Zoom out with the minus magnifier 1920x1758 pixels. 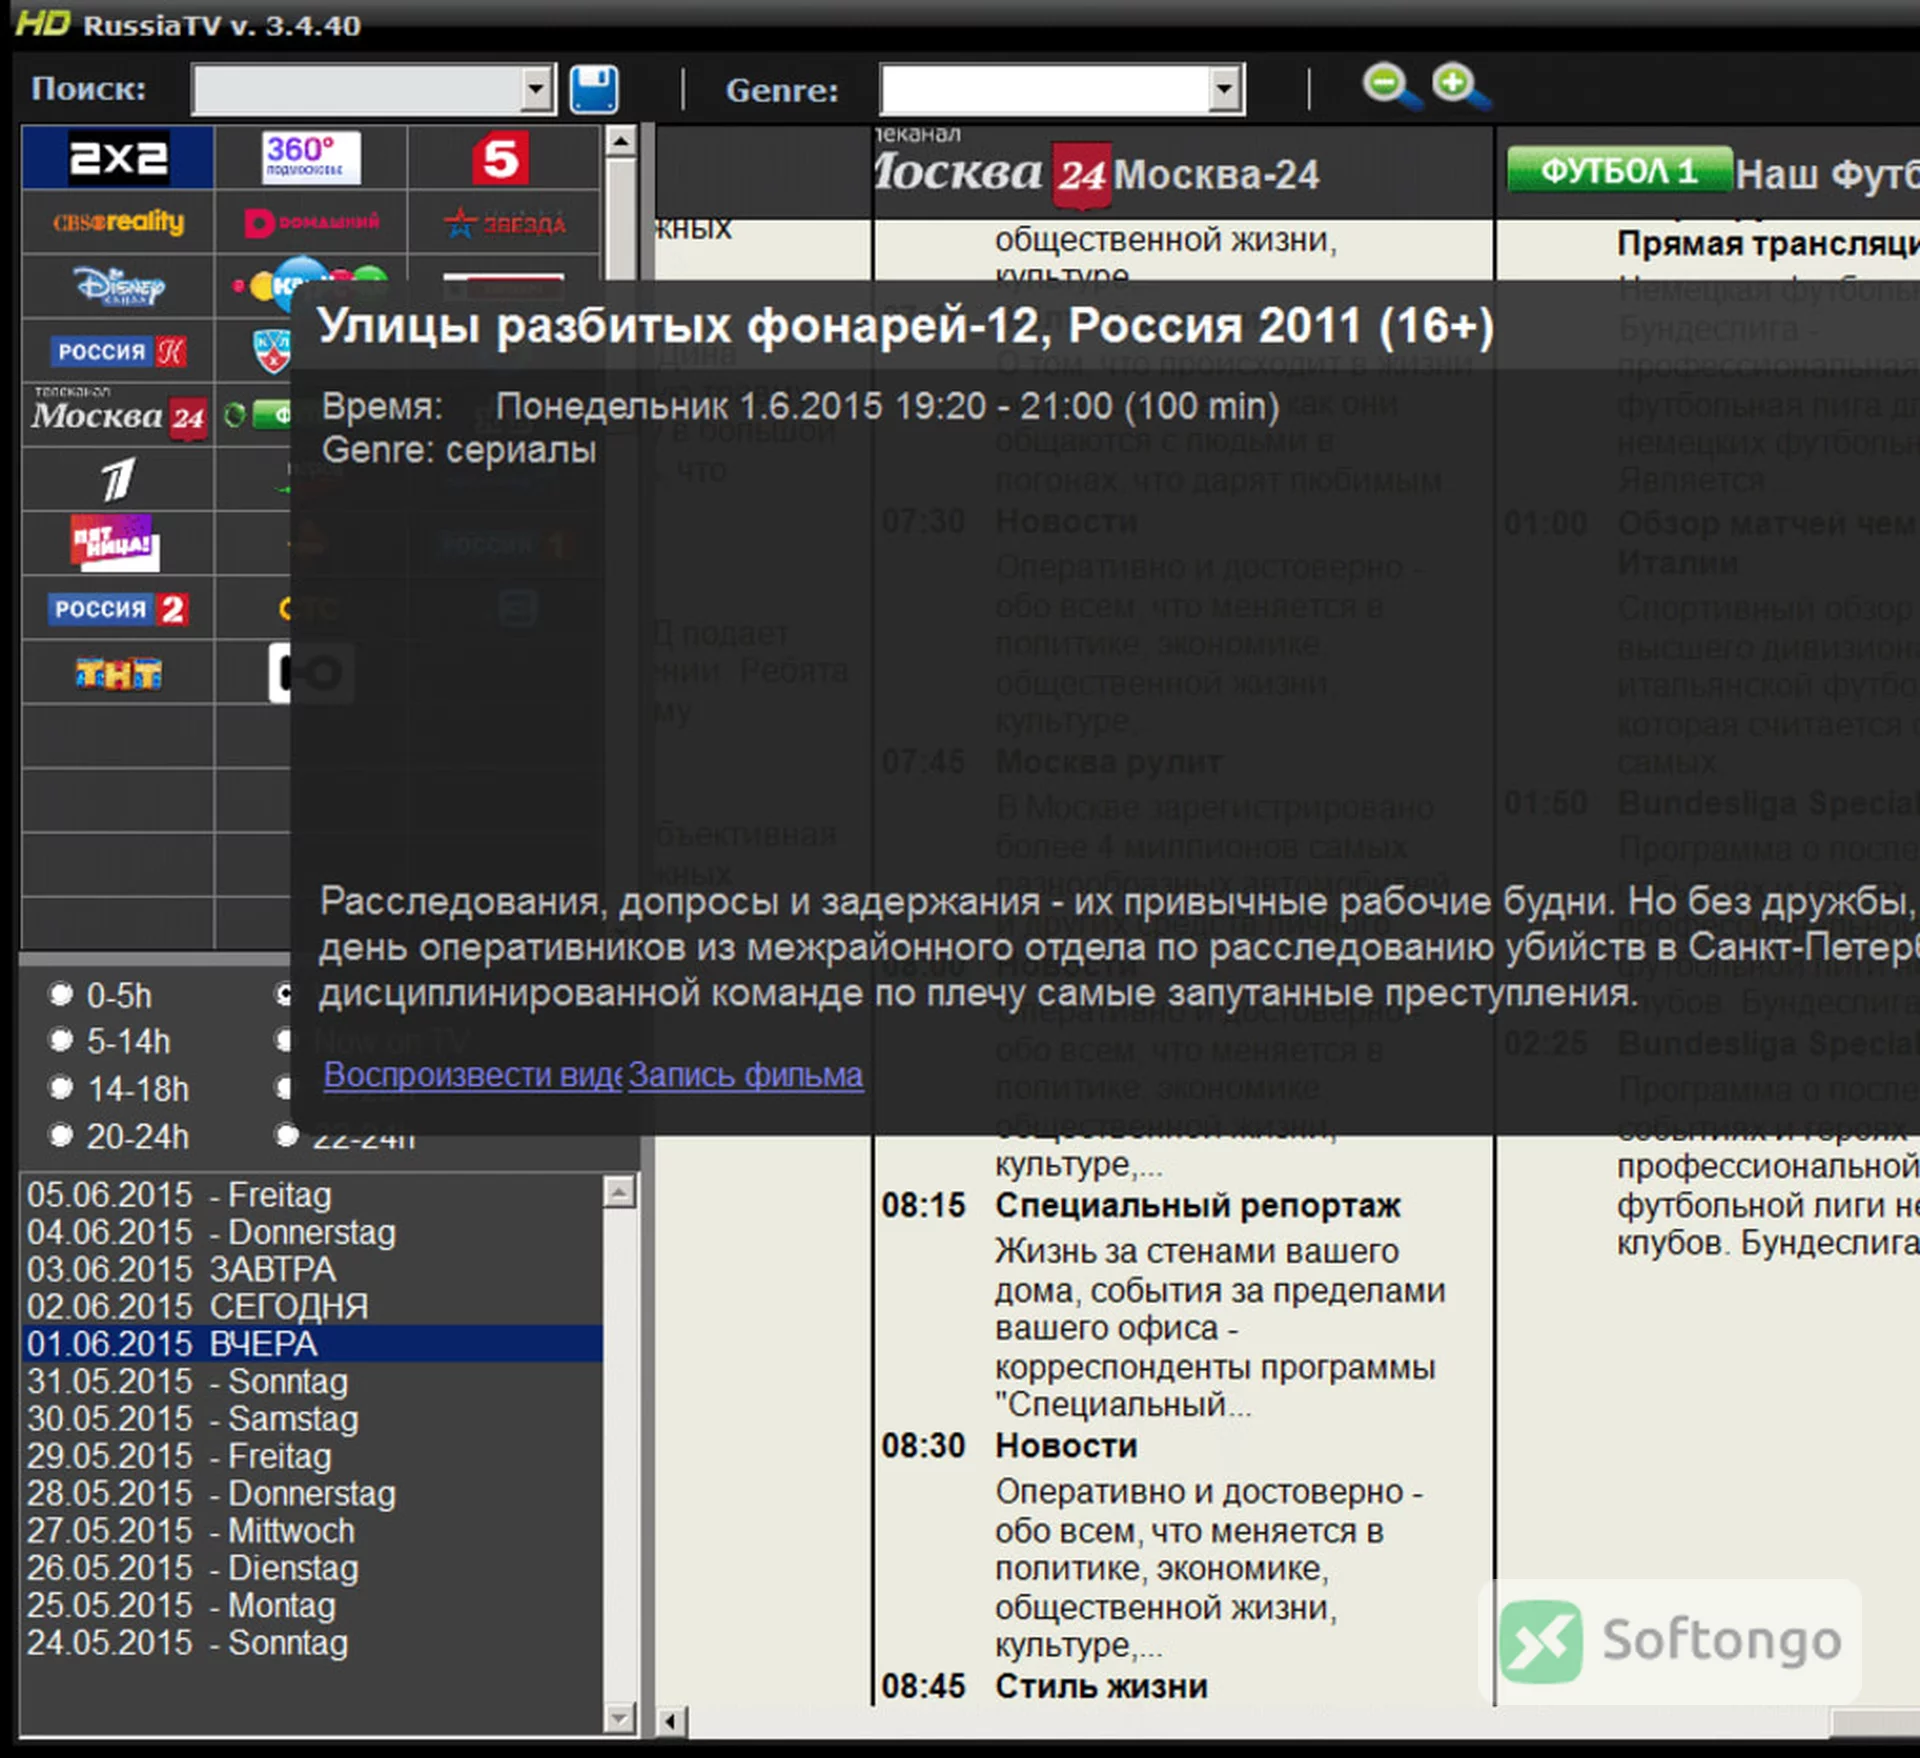[1391, 86]
